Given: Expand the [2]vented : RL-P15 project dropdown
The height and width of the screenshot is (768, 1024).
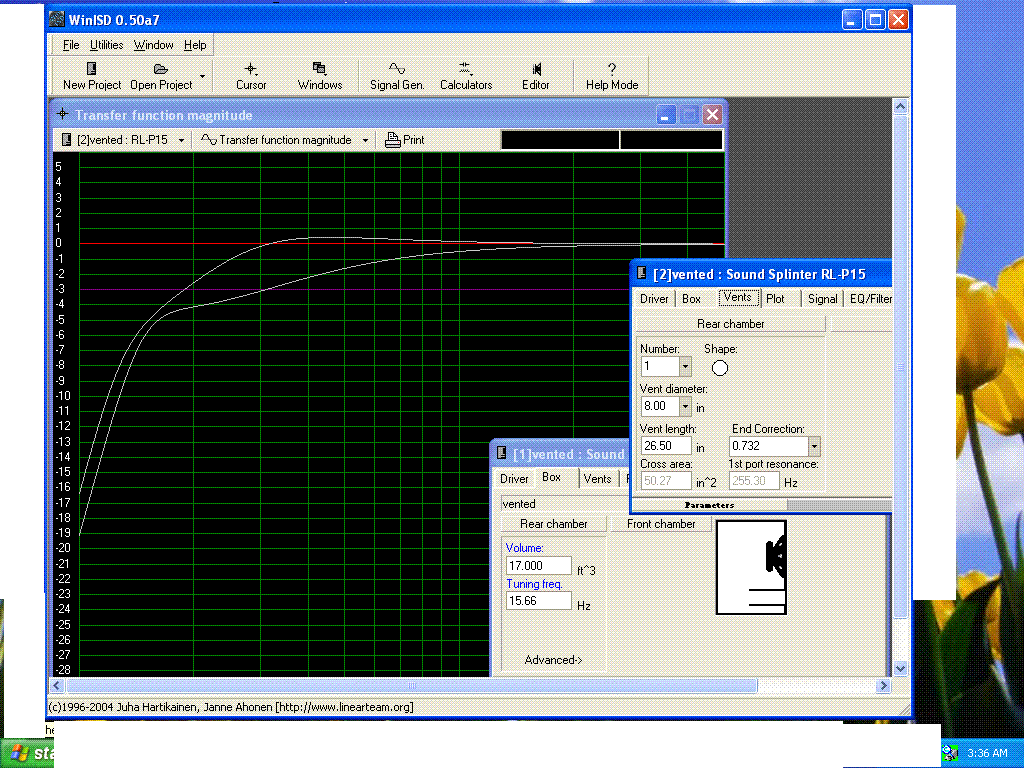Looking at the screenshot, I should click(x=182, y=140).
